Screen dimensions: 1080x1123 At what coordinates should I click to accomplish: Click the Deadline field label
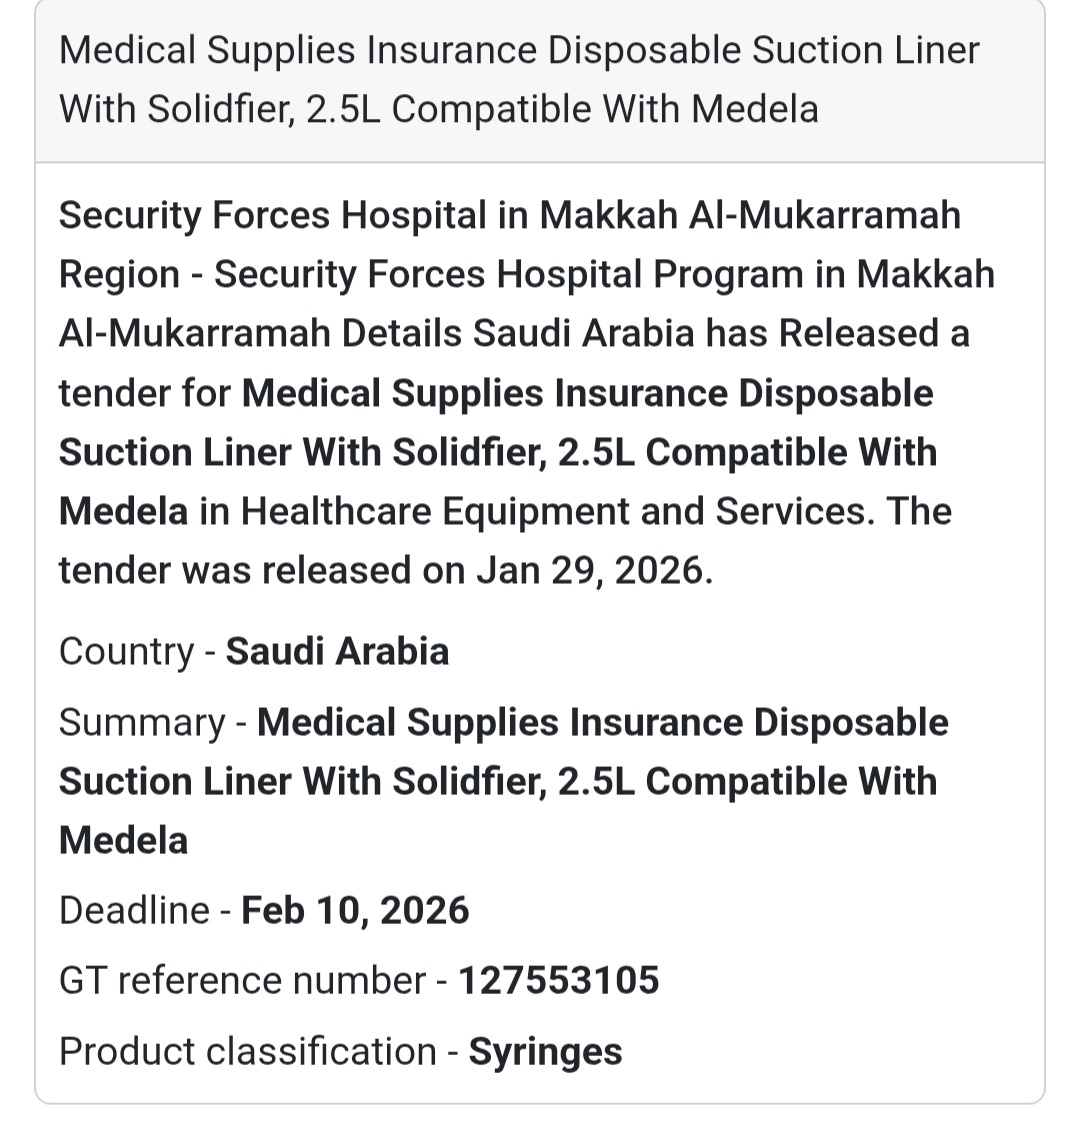point(134,910)
